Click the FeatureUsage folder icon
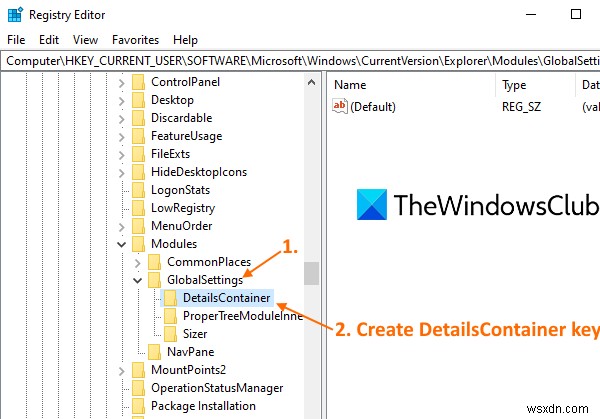 click(x=139, y=136)
